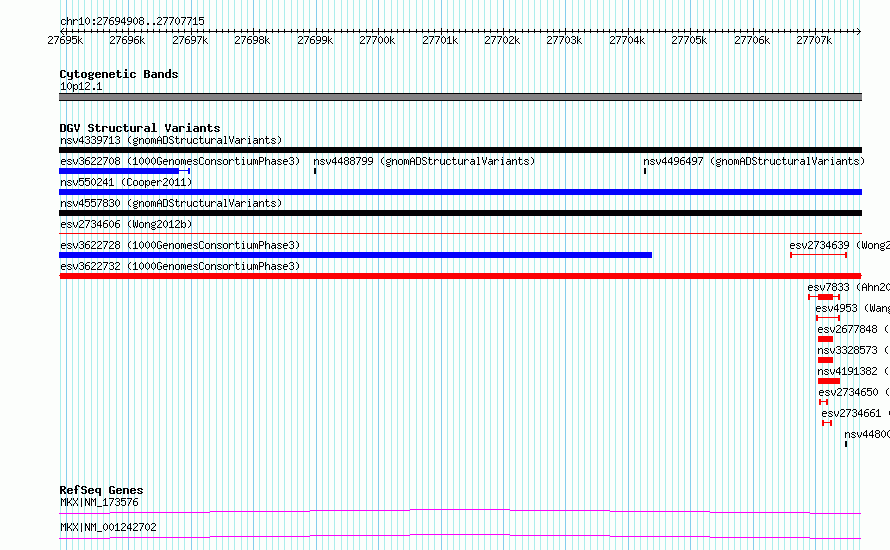
Task: Click the esv3622728 1000Genomes label
Action: pos(180,245)
